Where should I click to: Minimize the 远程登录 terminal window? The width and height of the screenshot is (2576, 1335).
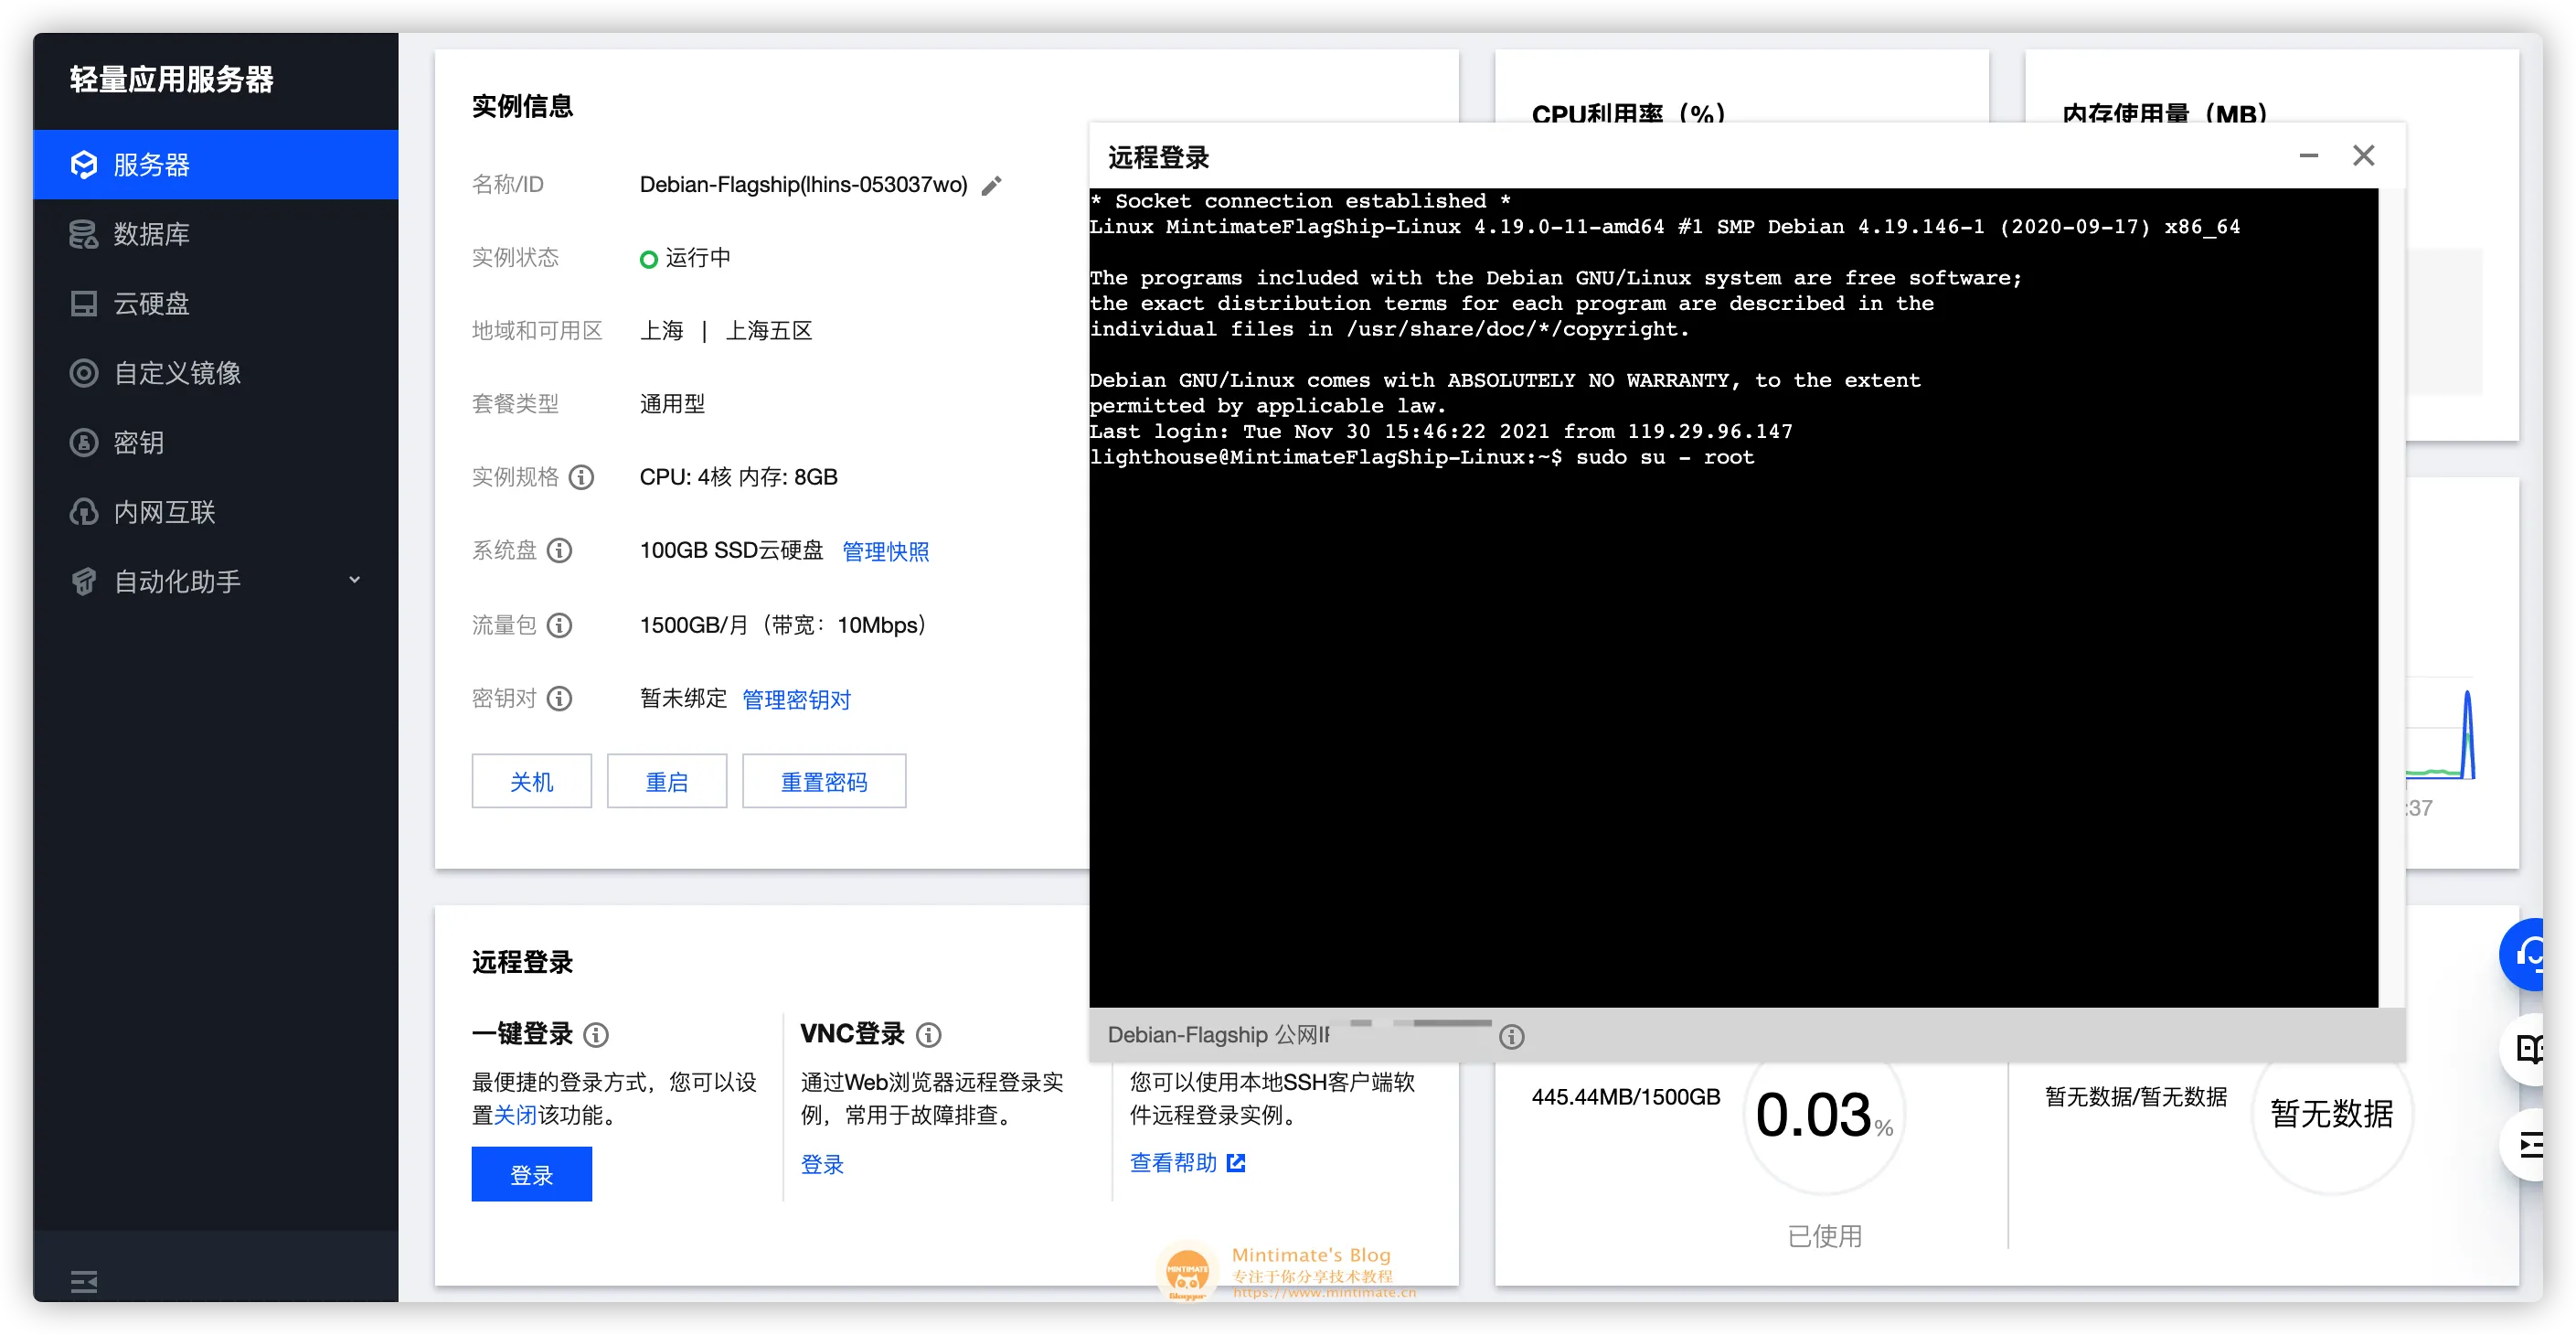tap(2309, 155)
